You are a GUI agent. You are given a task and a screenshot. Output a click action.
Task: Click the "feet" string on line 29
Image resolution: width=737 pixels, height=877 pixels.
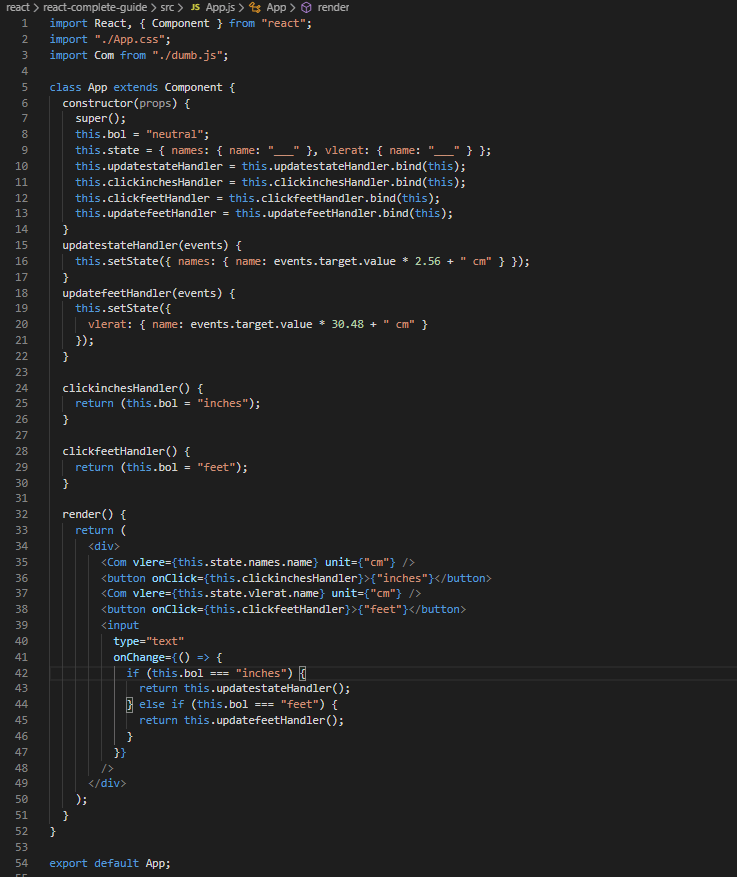tap(216, 467)
